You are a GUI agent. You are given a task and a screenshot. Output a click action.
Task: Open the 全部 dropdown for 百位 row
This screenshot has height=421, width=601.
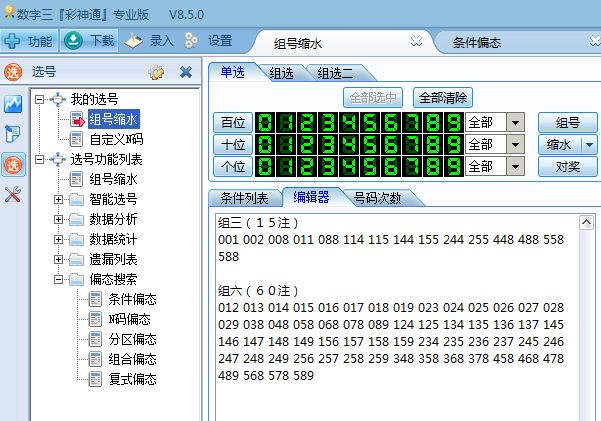coord(516,122)
